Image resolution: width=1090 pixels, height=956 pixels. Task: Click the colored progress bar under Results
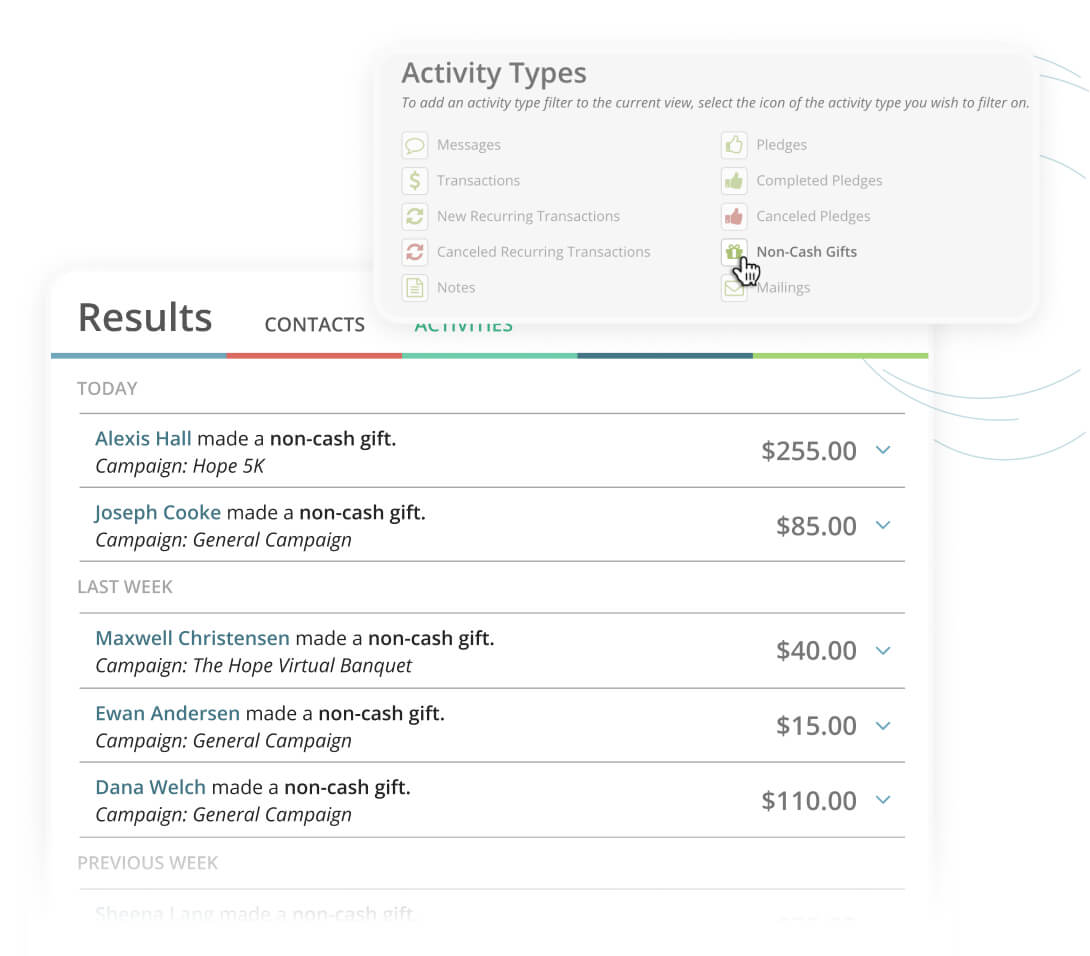[489, 355]
